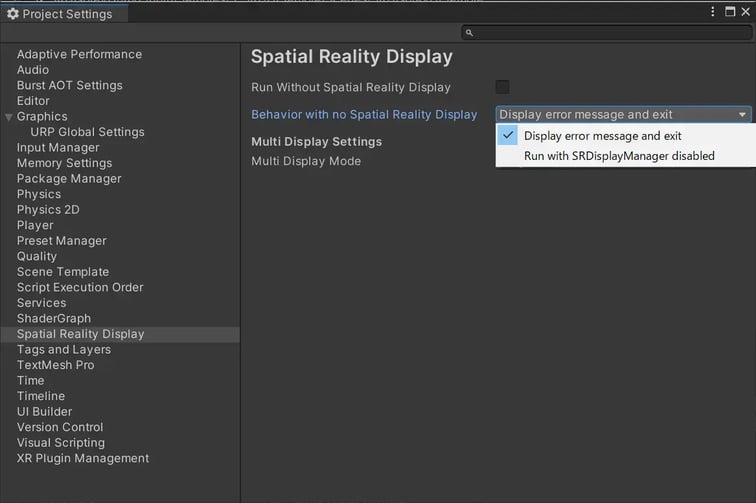Select the Graphics category
The height and width of the screenshot is (503, 756).
coord(42,116)
